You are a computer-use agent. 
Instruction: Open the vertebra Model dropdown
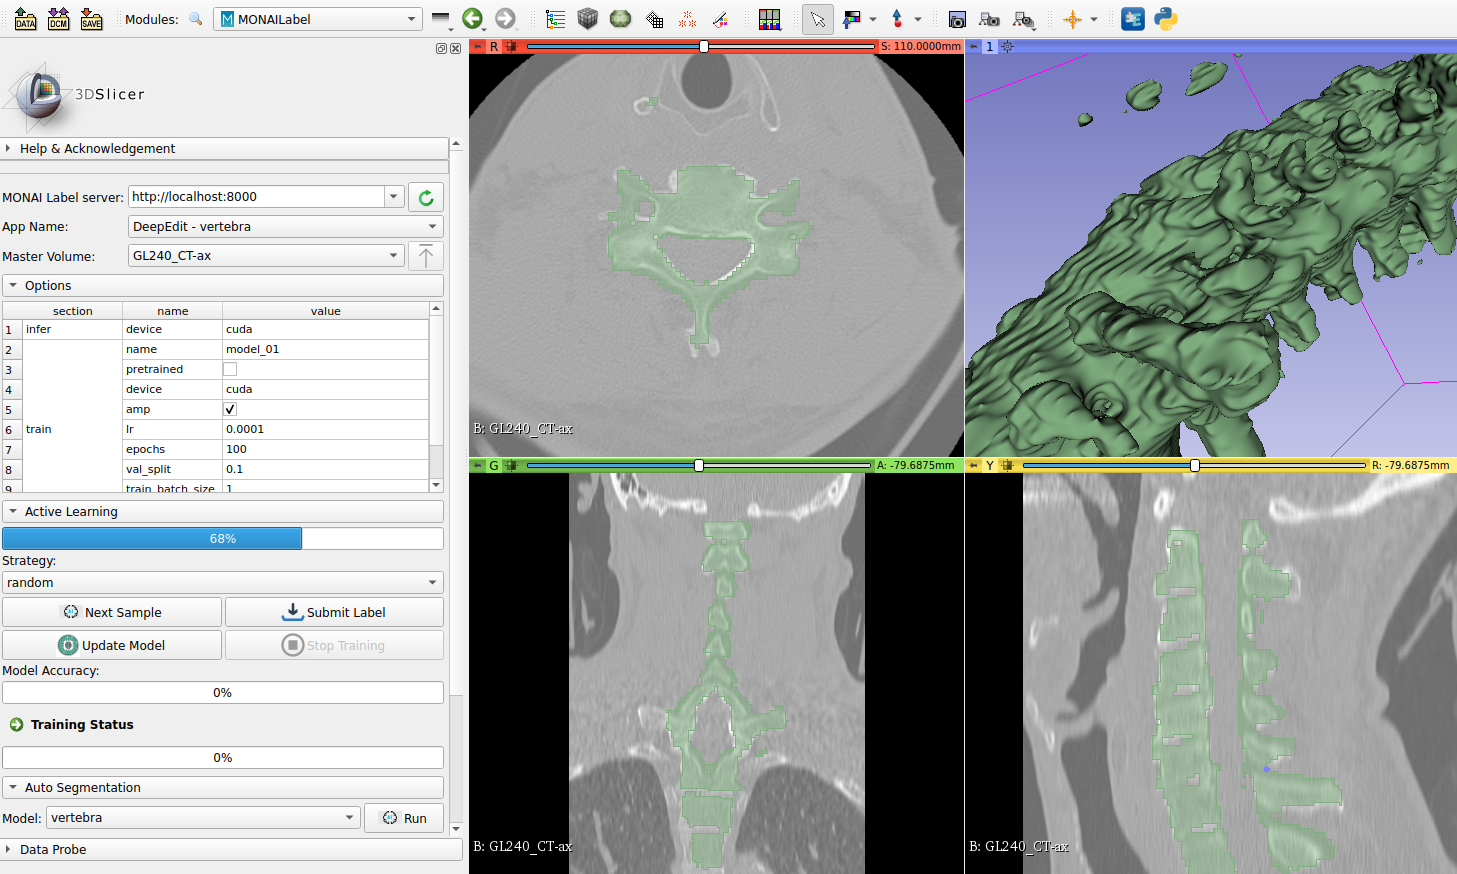pos(203,817)
